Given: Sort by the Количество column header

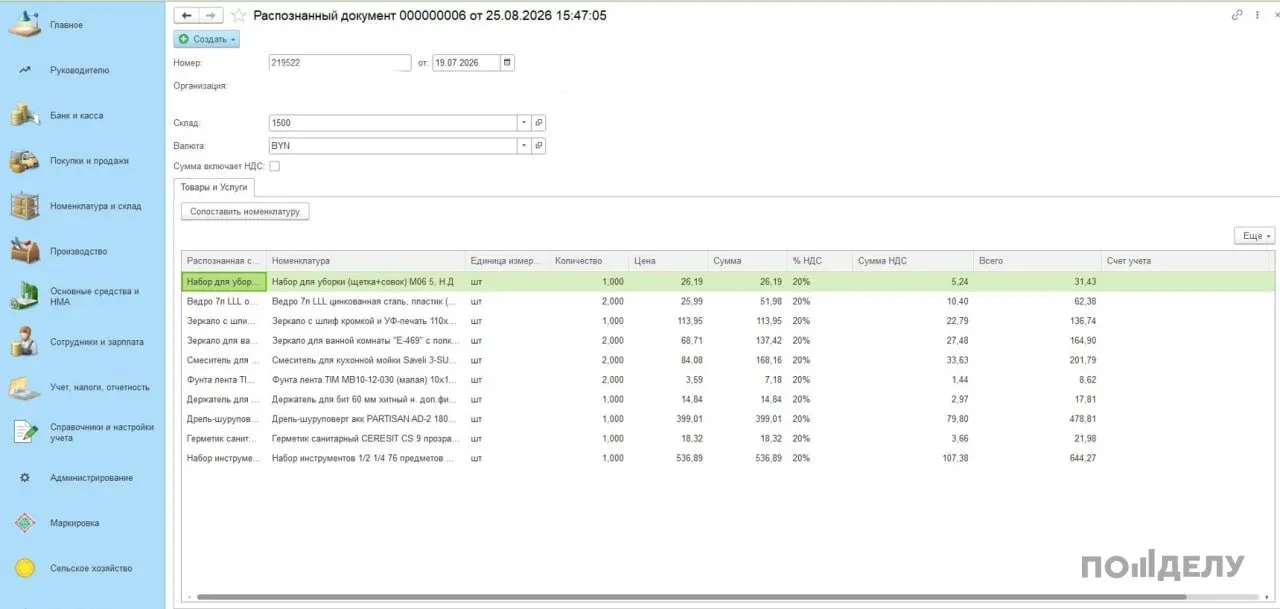Looking at the screenshot, I should click(x=589, y=261).
